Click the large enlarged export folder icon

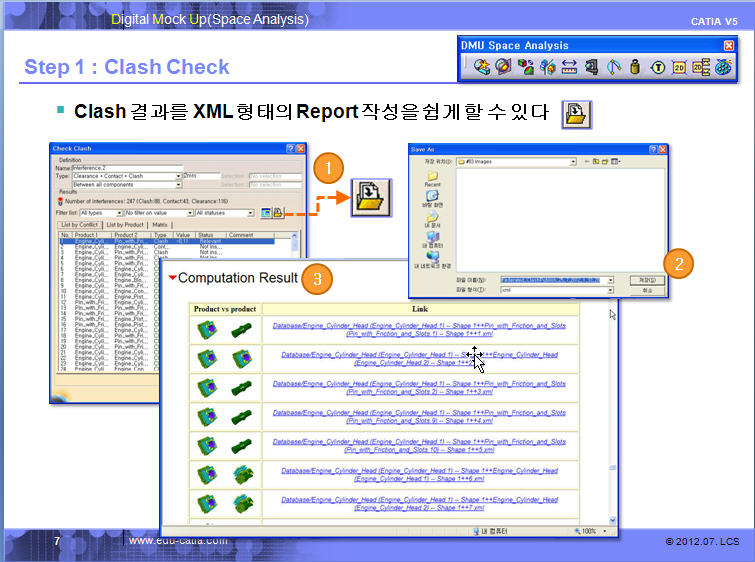[x=369, y=197]
